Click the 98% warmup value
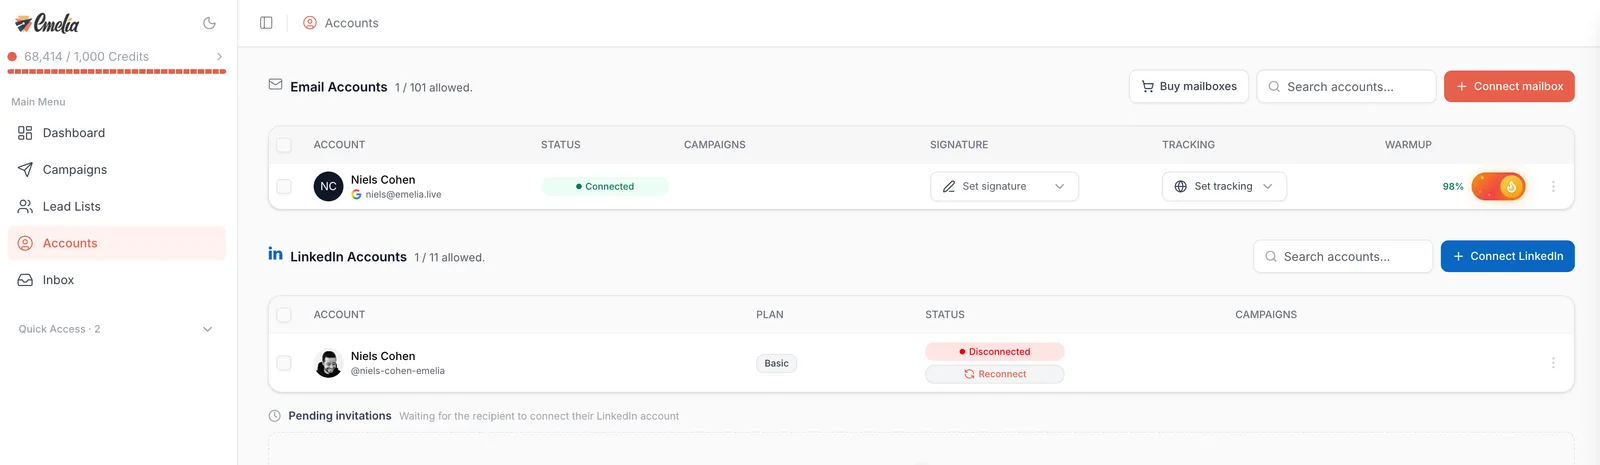 (x=1453, y=187)
